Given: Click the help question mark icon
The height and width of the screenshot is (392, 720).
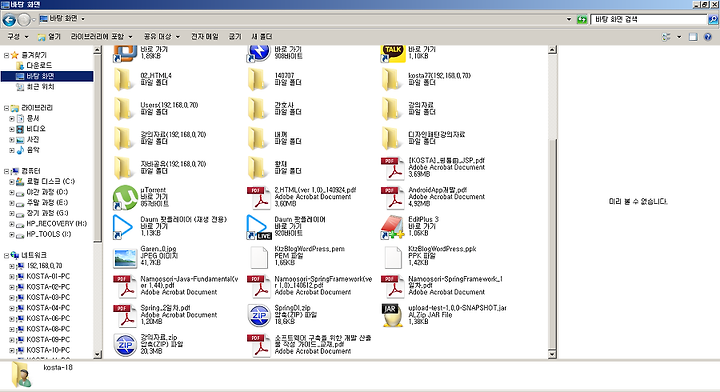Looking at the screenshot, I should 708,37.
